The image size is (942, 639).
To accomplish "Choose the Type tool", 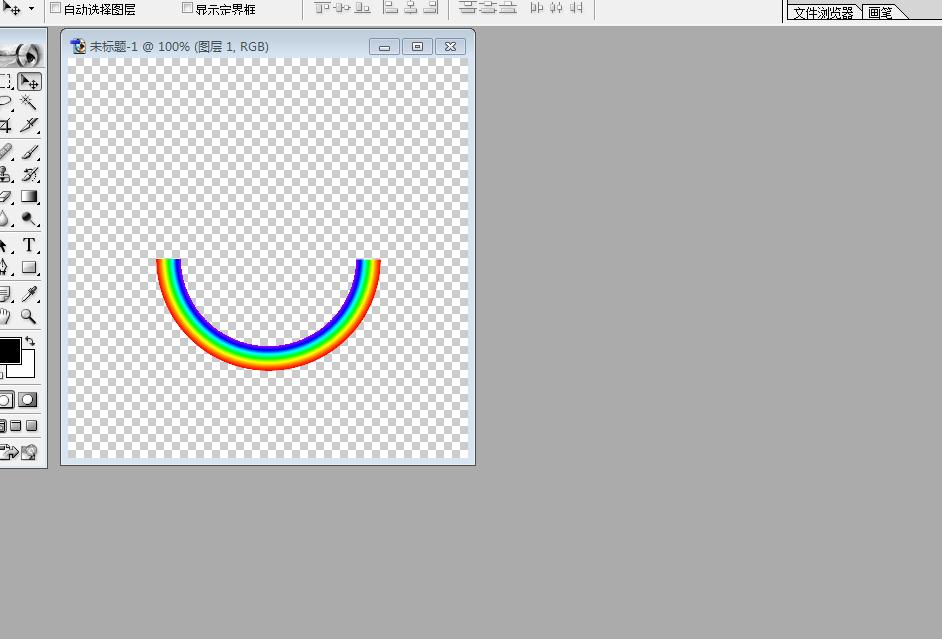I will (x=29, y=244).
